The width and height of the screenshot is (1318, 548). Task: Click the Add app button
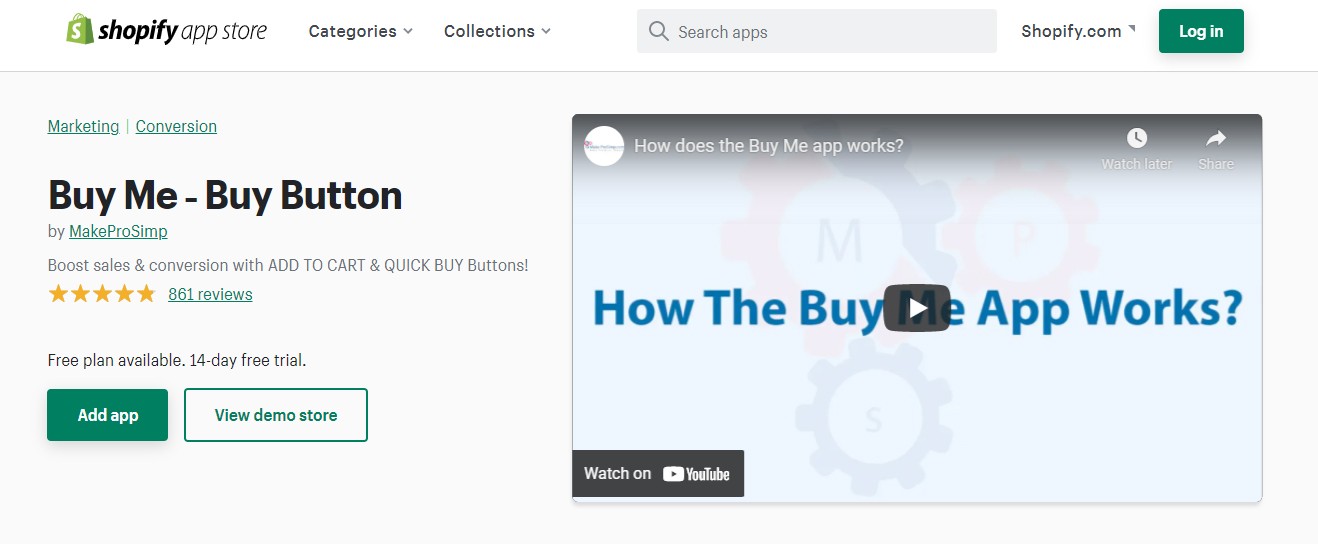click(x=108, y=415)
